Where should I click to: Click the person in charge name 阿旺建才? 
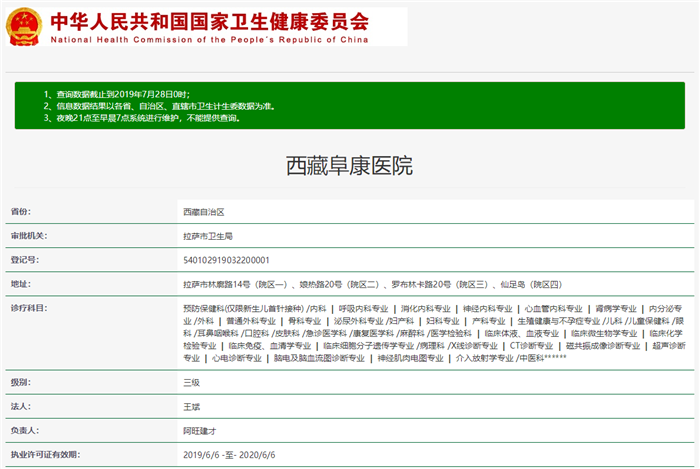(200, 431)
